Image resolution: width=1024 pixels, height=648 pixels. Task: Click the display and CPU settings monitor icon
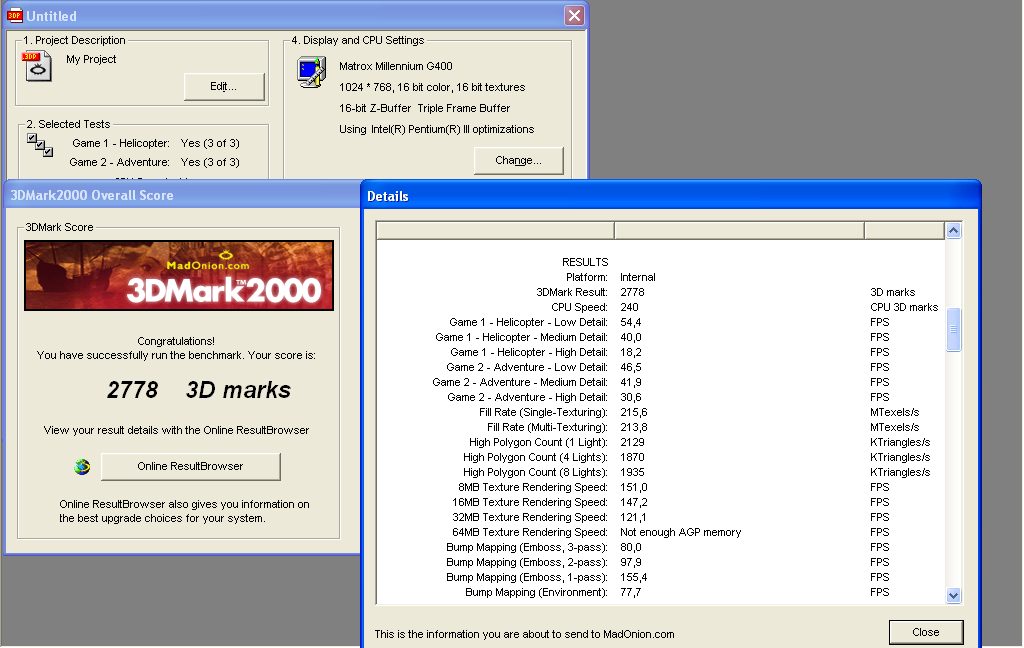(x=312, y=72)
